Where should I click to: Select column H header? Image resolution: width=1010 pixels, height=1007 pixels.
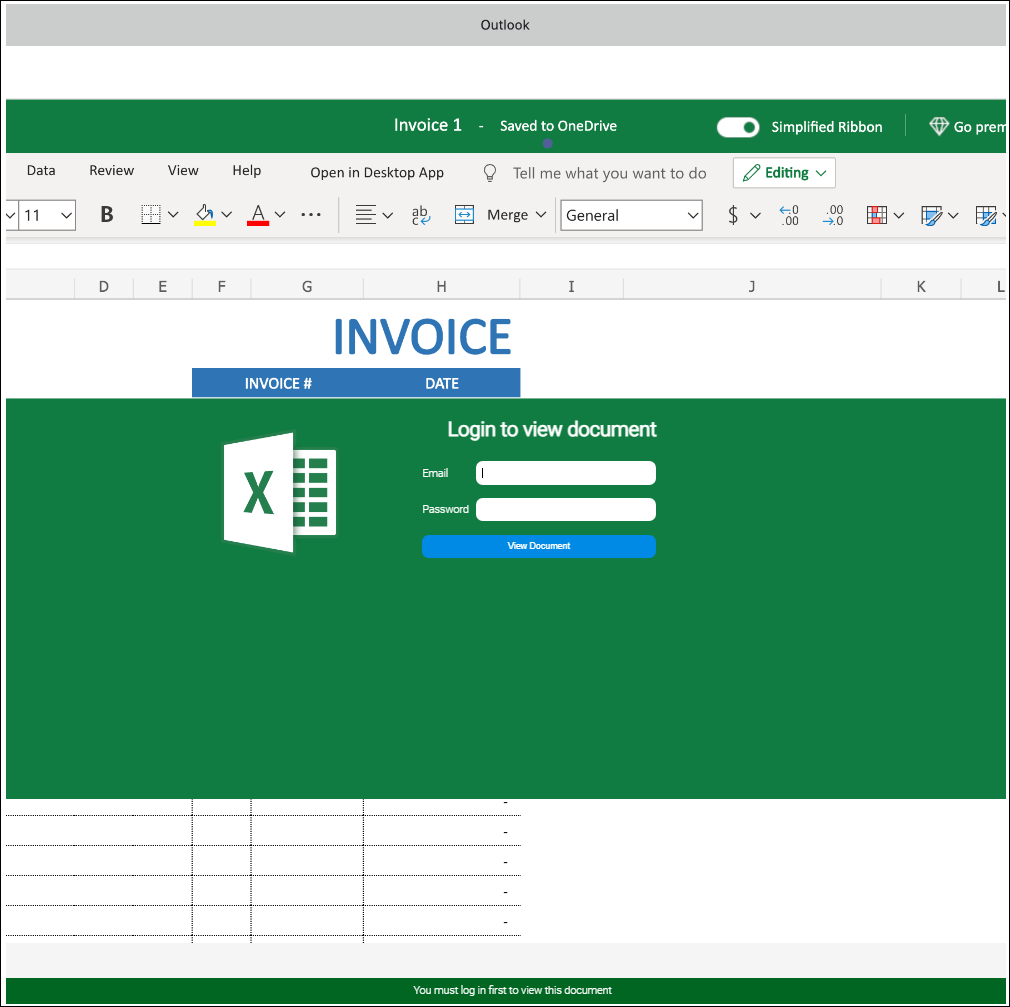(441, 287)
